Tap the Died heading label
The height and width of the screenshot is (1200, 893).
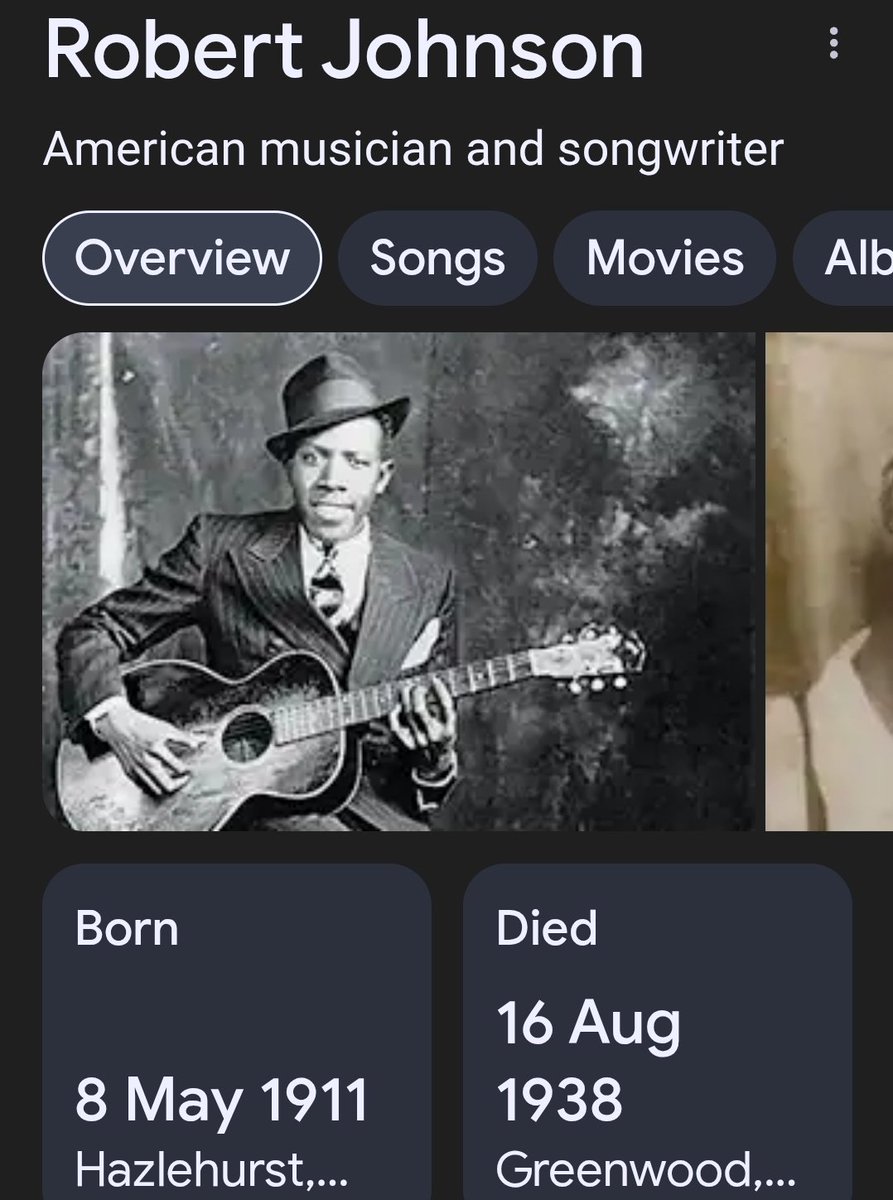coord(546,928)
